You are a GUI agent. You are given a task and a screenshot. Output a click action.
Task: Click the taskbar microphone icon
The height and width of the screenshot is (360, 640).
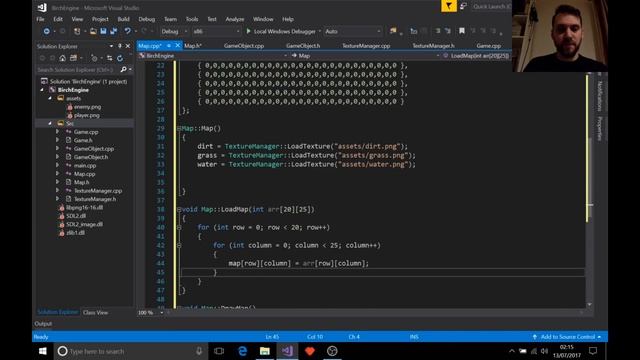pos(199,351)
